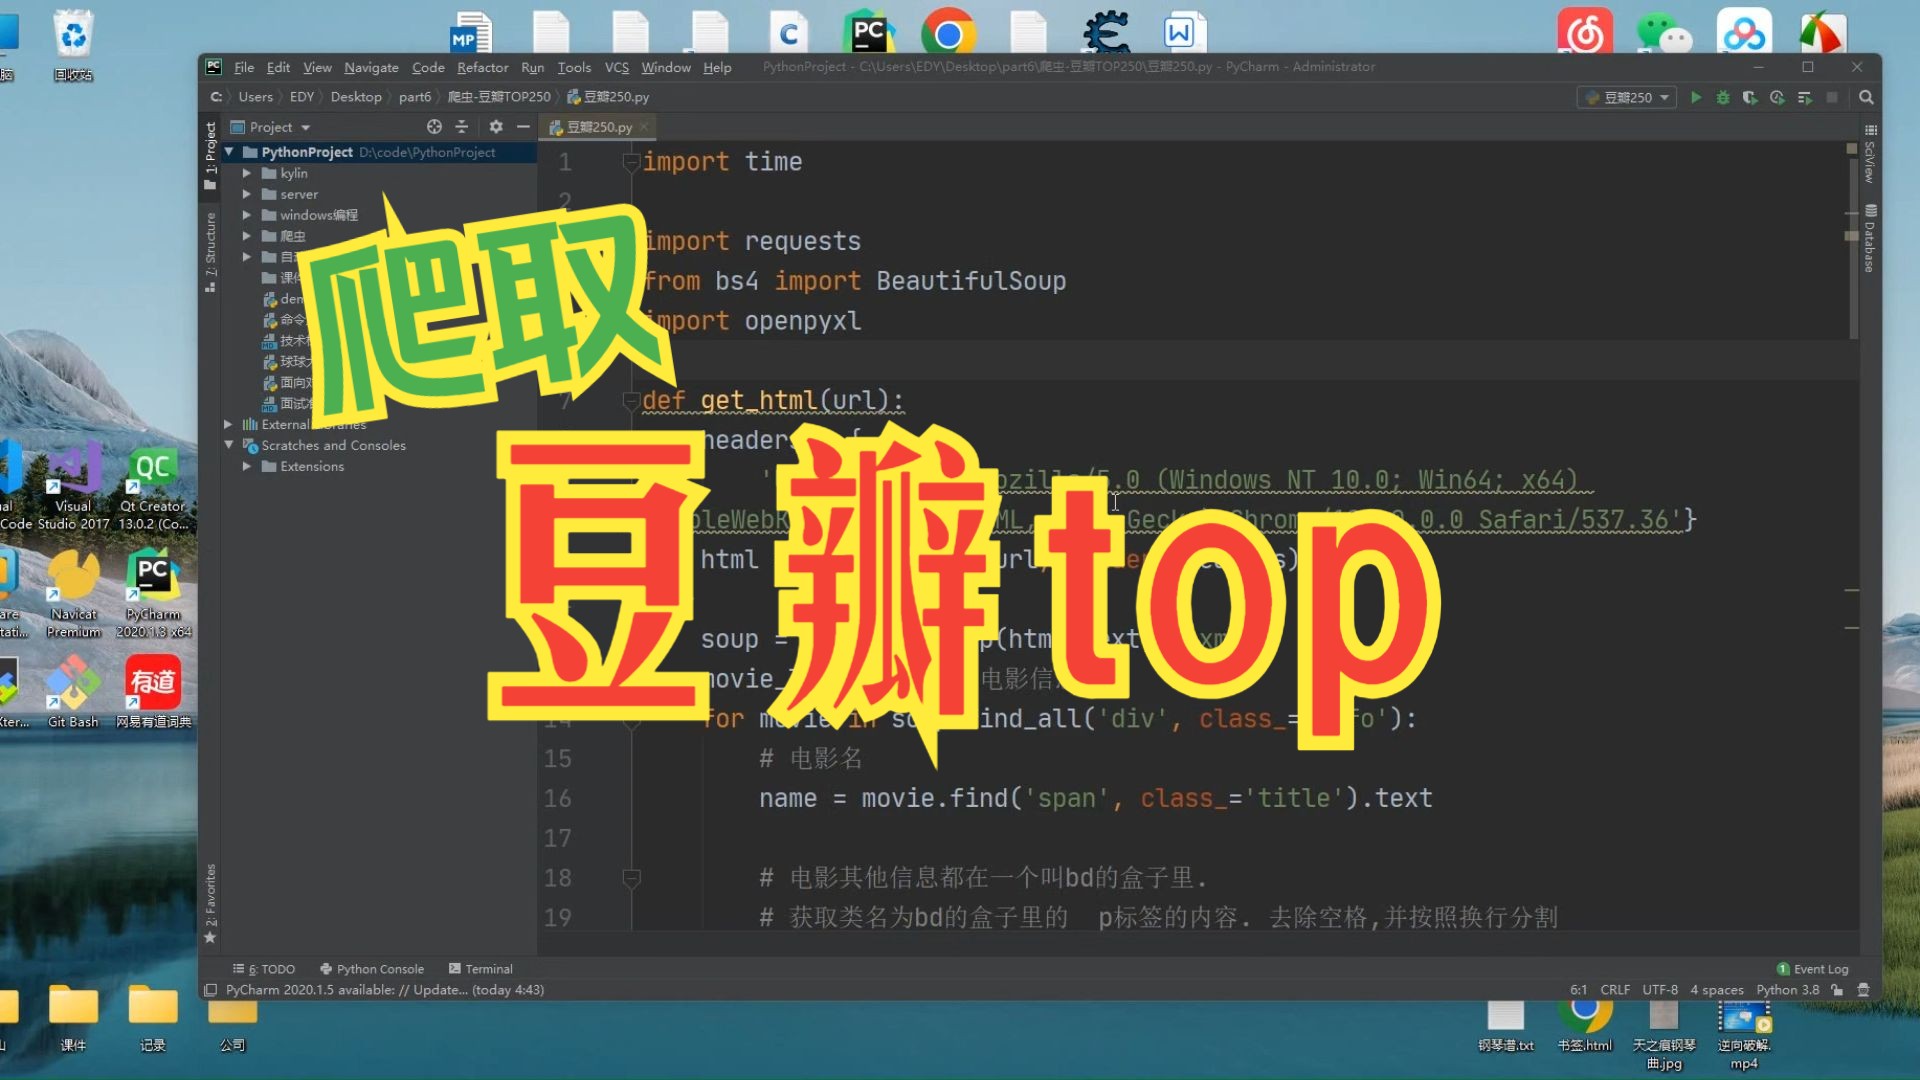Open Search Everywhere magnifier icon
Screen dimensions: 1920x1080
click(1866, 97)
